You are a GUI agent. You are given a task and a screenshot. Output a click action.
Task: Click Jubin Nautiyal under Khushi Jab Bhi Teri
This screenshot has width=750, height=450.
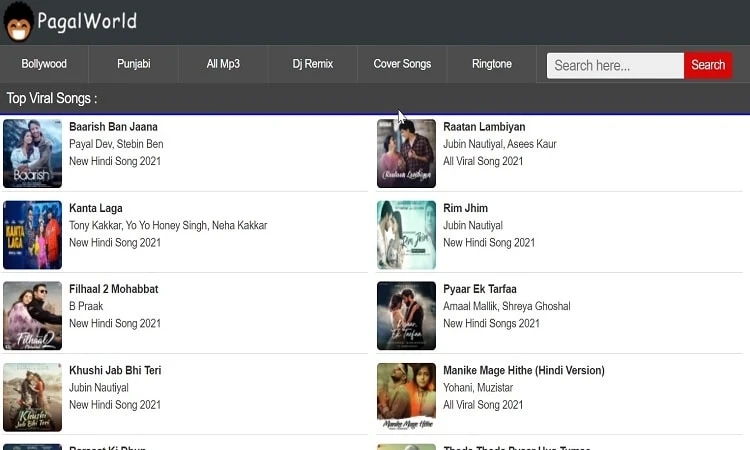coord(99,387)
